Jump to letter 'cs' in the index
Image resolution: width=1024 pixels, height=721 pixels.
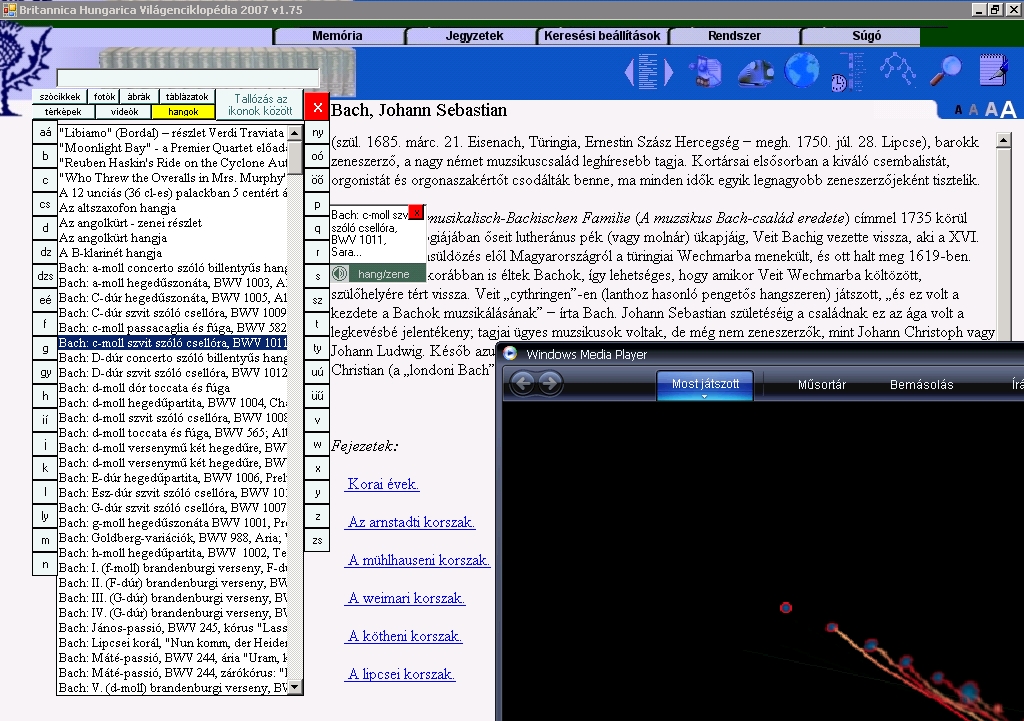tap(45, 204)
